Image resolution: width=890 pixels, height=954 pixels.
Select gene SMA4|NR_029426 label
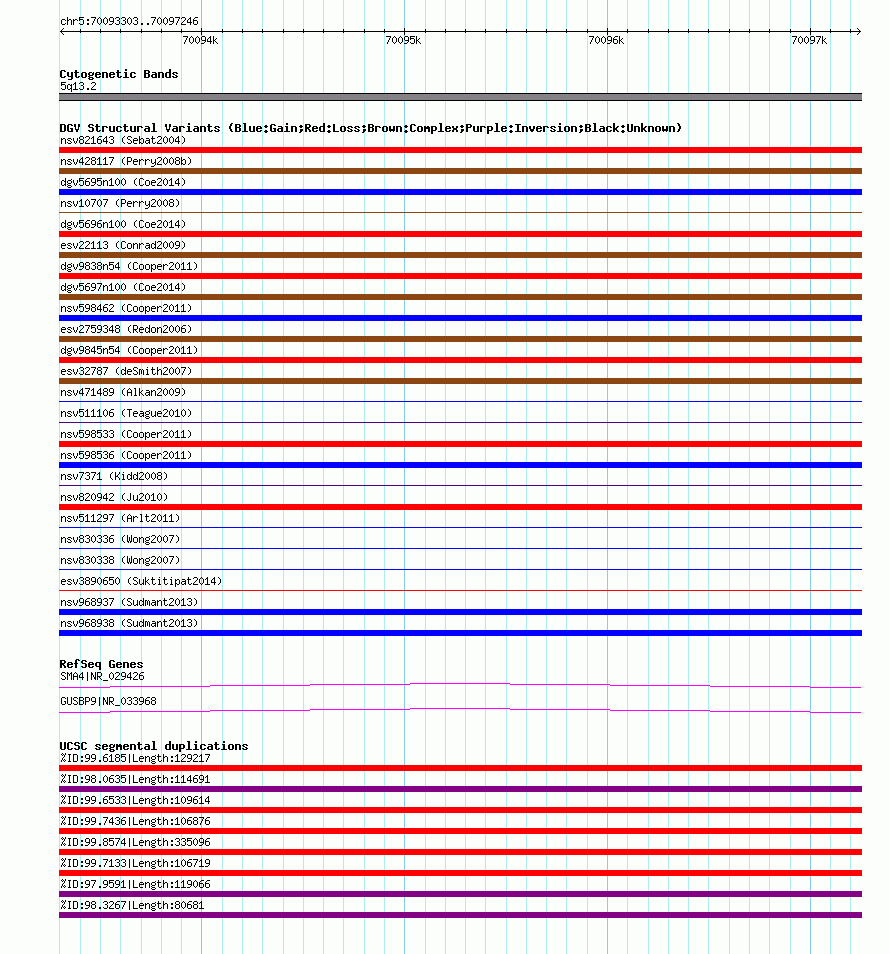coord(102,677)
